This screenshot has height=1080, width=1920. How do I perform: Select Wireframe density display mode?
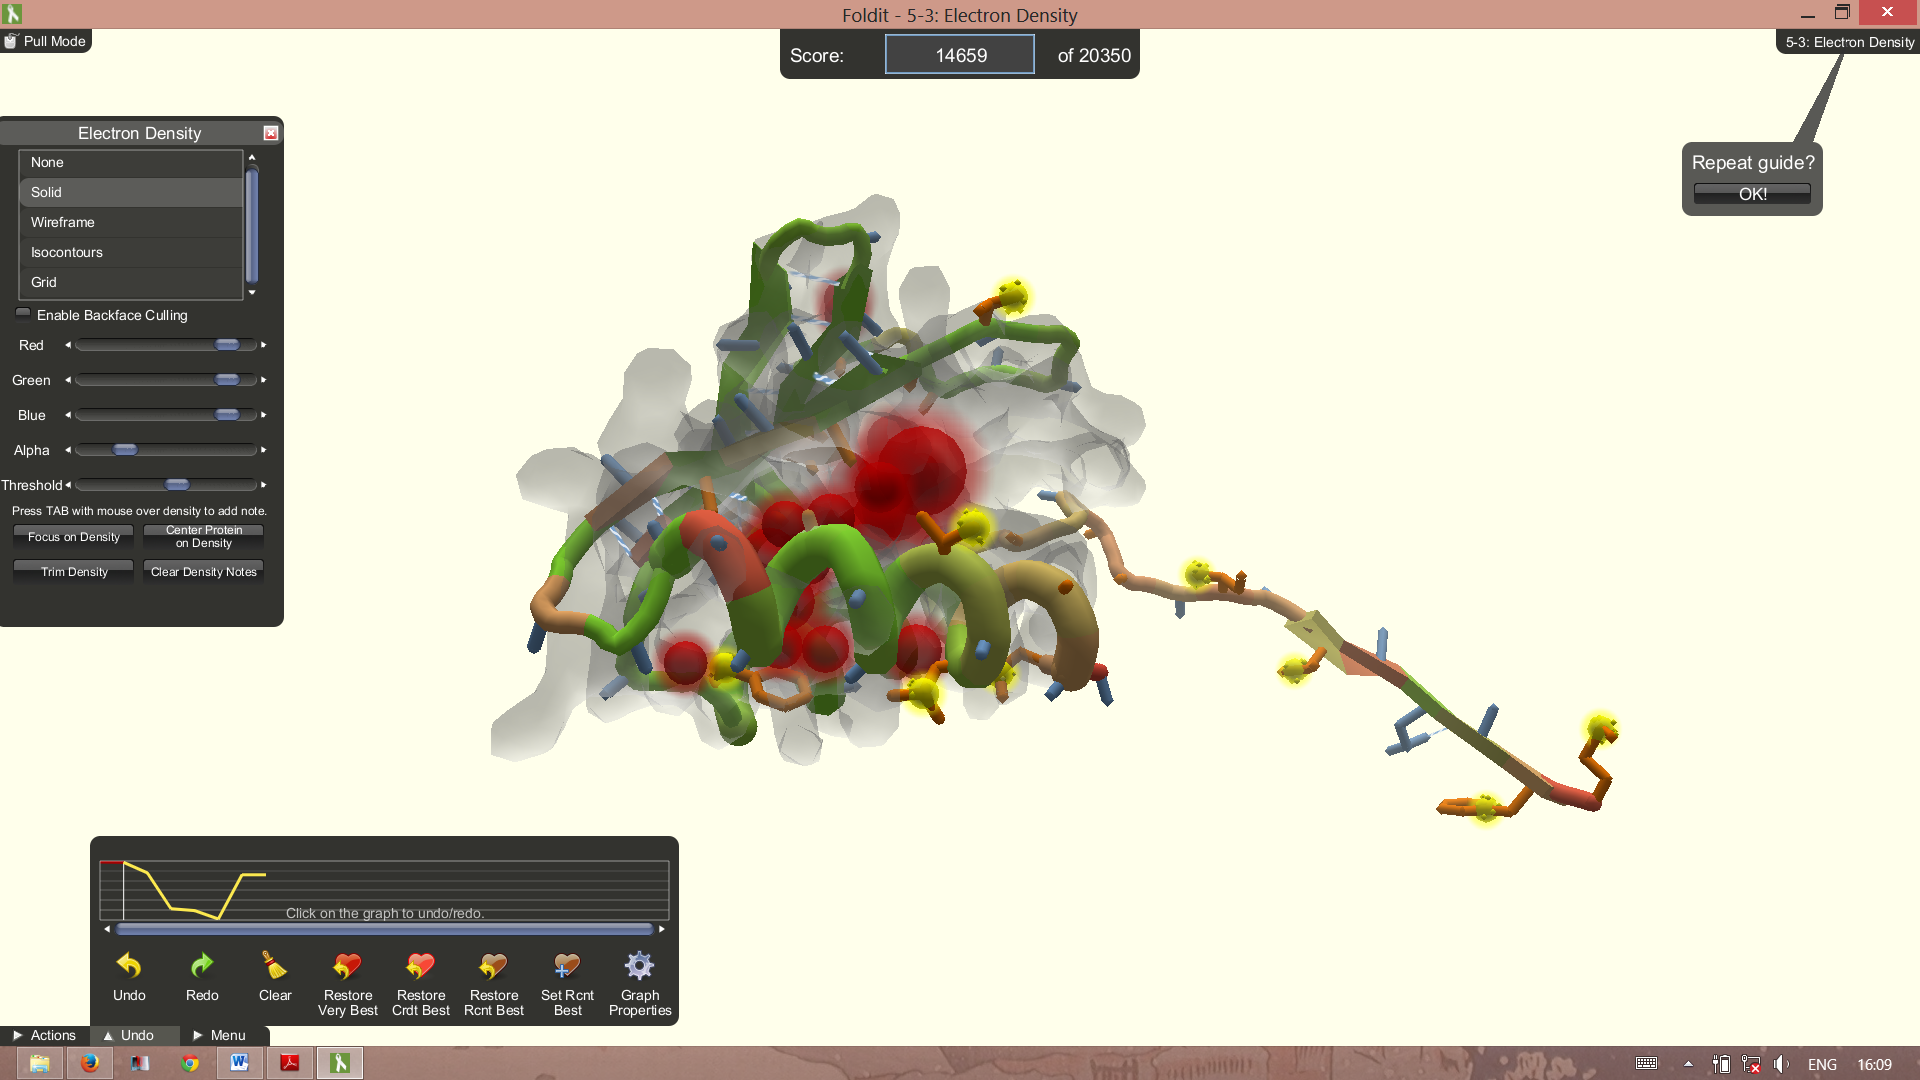point(131,222)
